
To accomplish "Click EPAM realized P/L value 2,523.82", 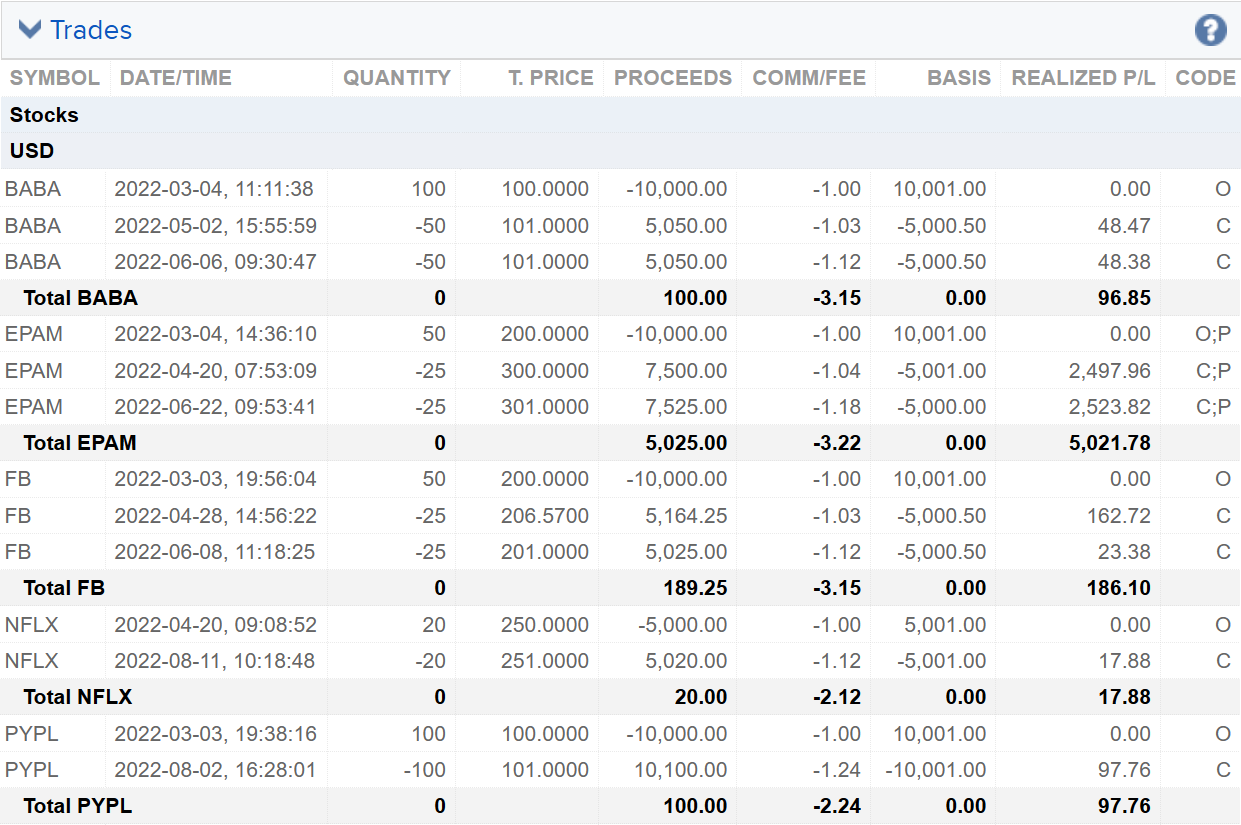I will (x=1110, y=407).
